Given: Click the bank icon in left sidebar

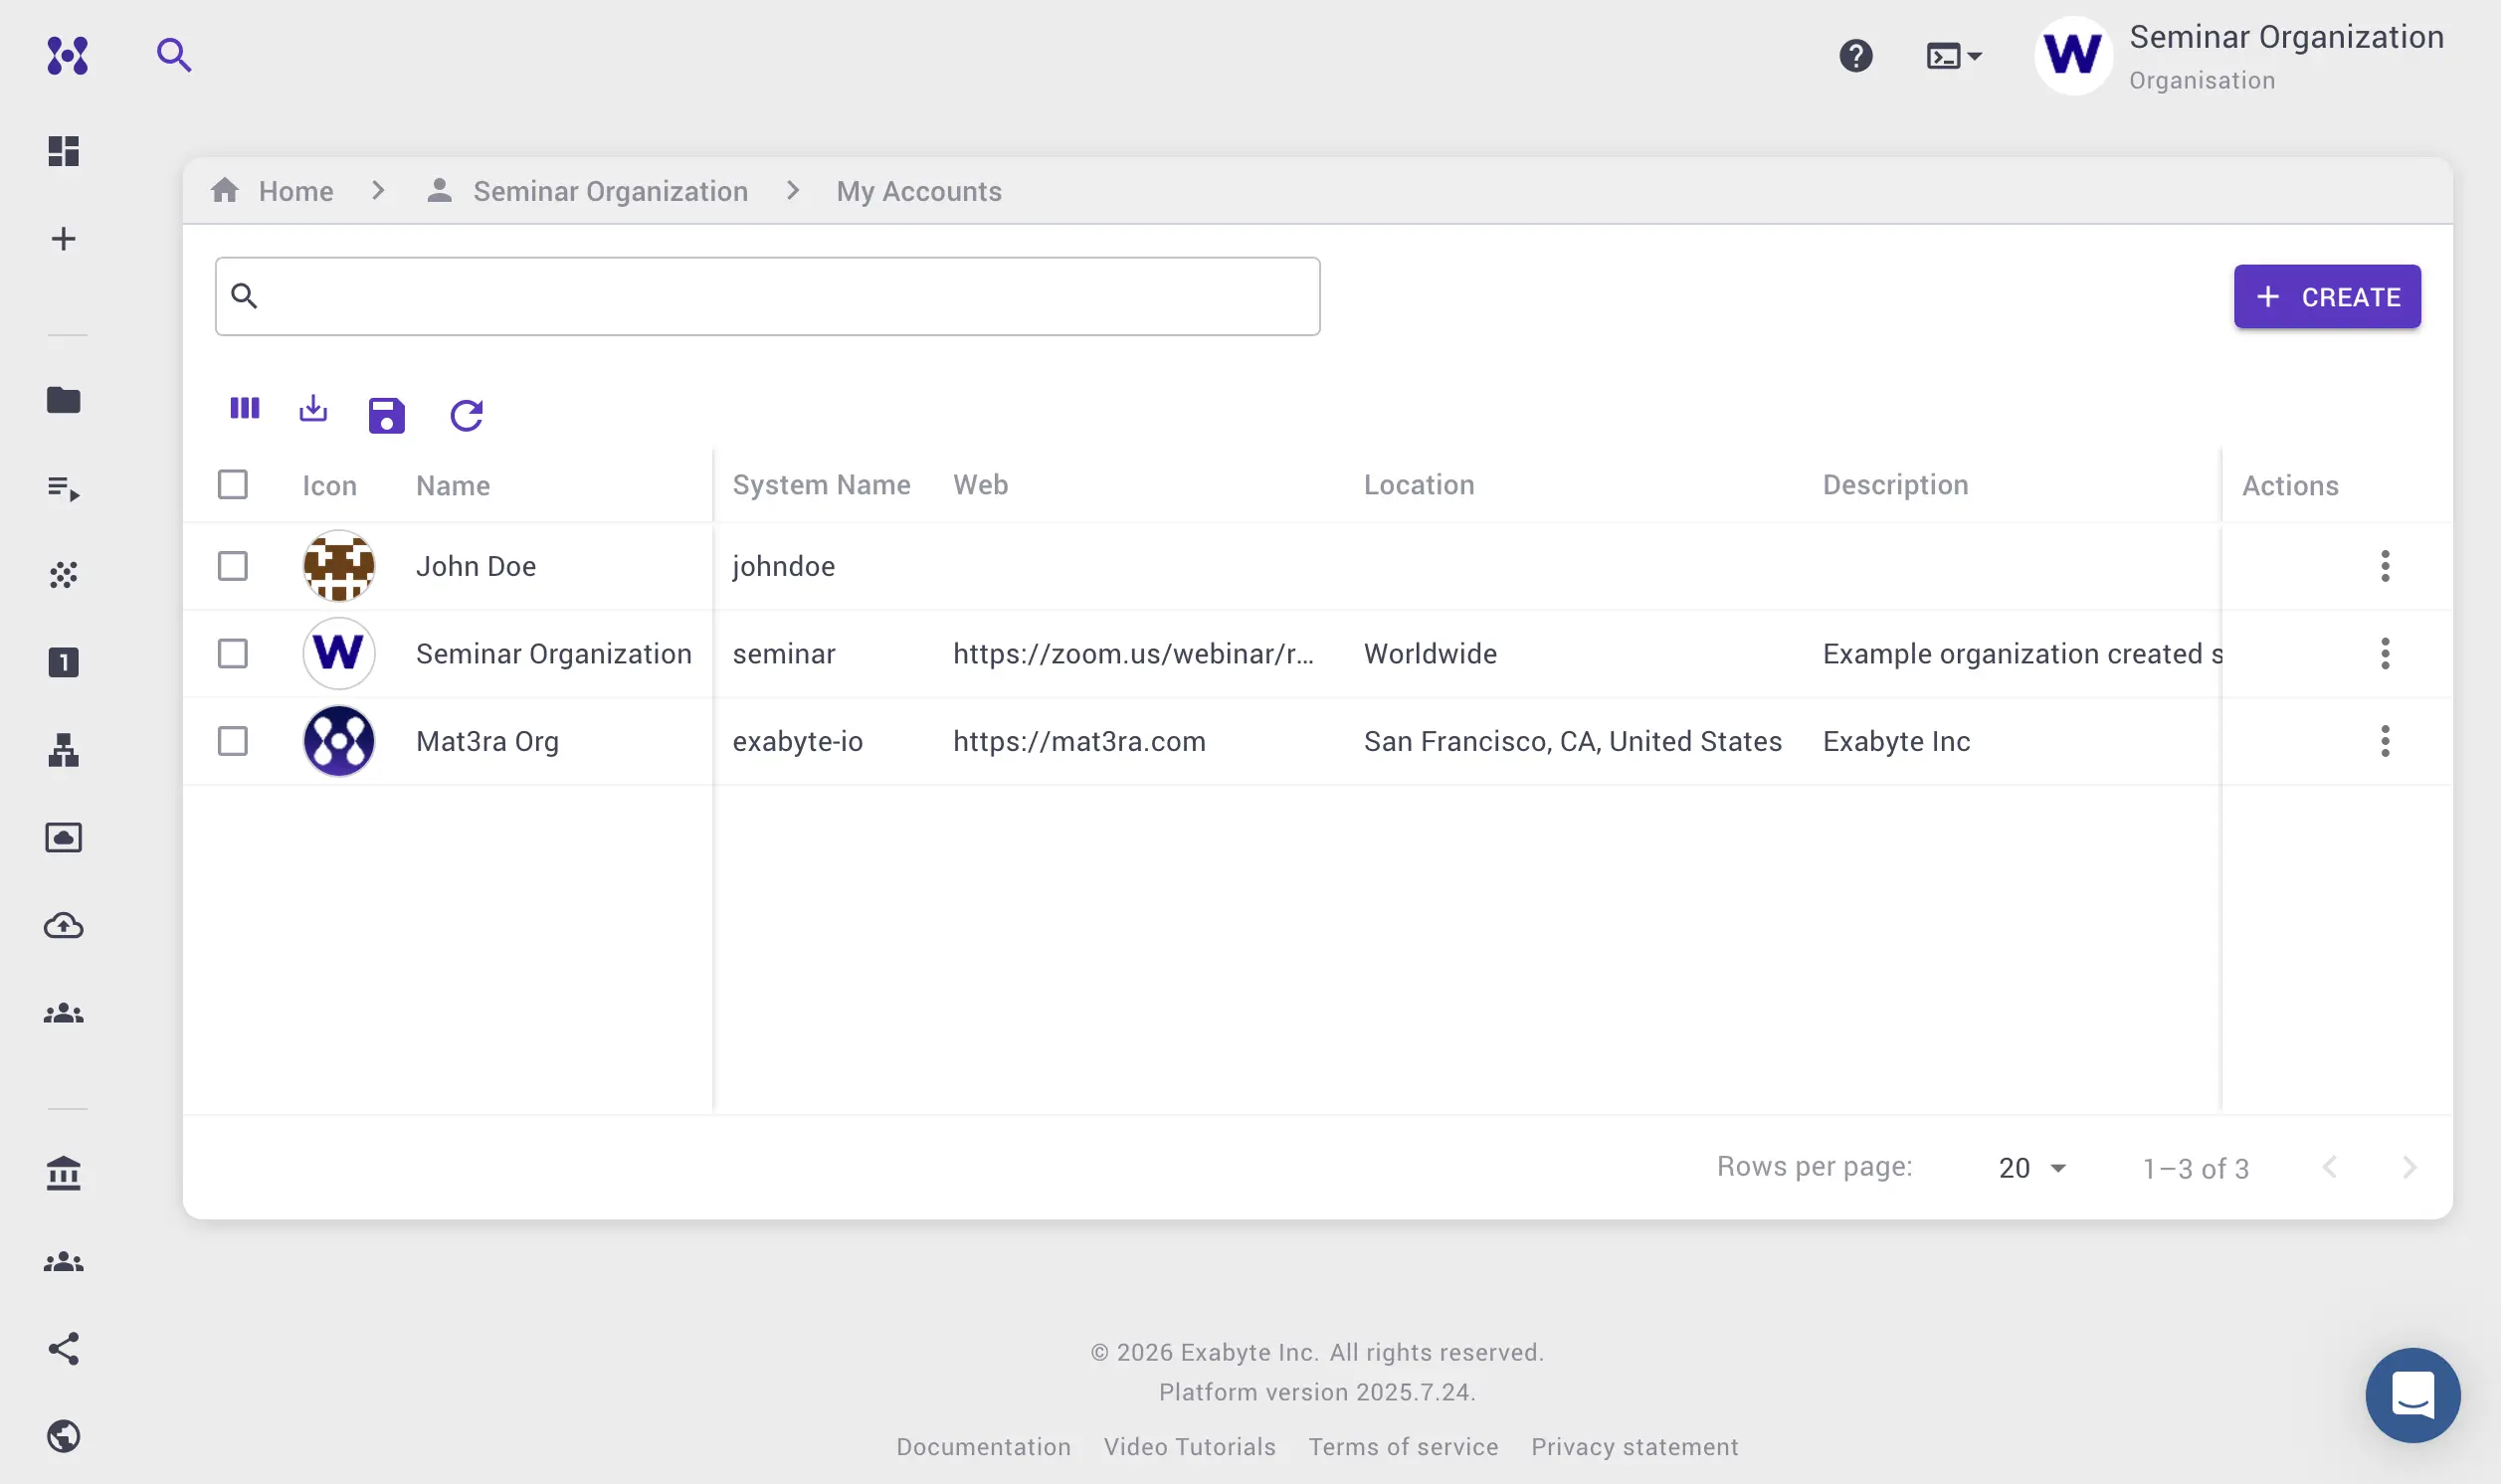Looking at the screenshot, I should (x=64, y=1173).
